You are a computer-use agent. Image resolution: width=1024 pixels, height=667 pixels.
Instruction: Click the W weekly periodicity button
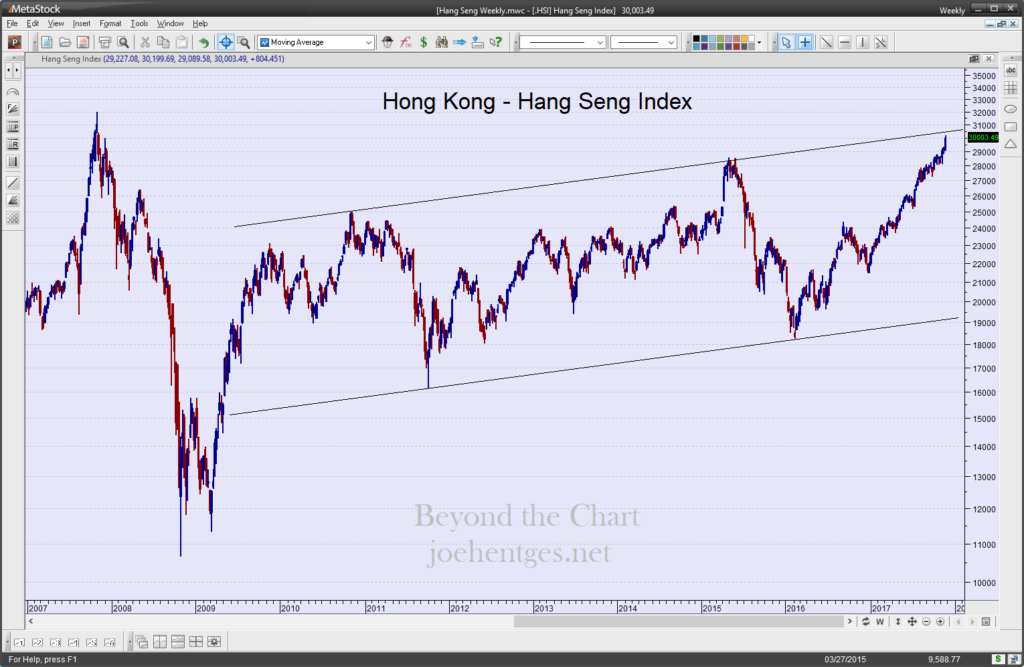click(x=880, y=621)
